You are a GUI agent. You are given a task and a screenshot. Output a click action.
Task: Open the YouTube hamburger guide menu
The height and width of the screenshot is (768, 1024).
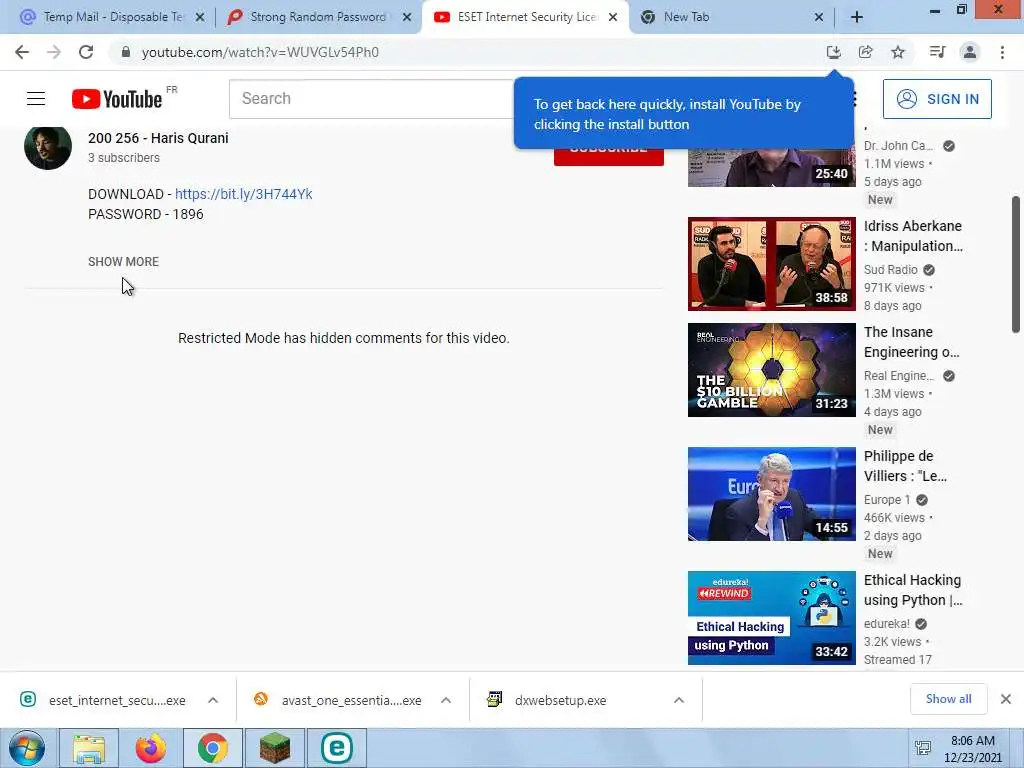[x=36, y=99]
